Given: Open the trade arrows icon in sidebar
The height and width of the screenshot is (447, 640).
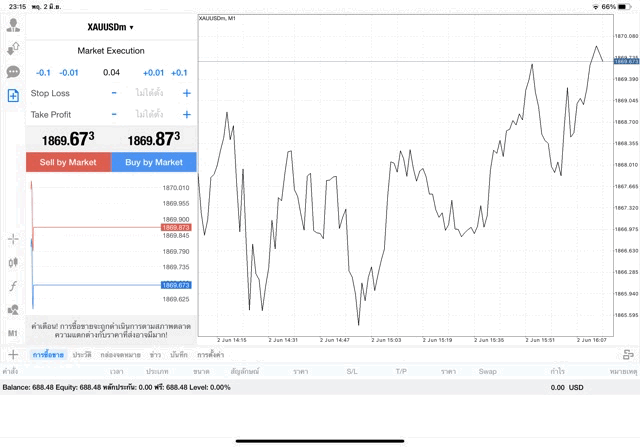Looking at the screenshot, I should coord(13,49).
